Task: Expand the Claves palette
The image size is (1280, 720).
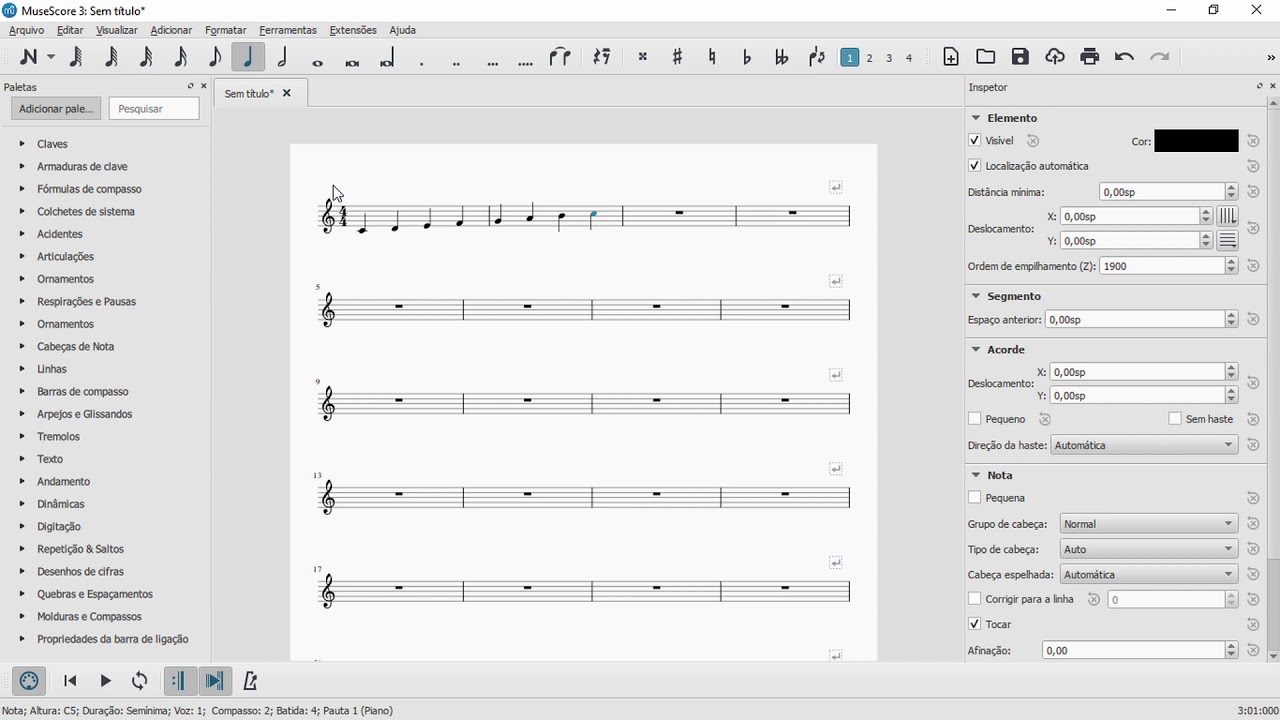Action: [22, 144]
